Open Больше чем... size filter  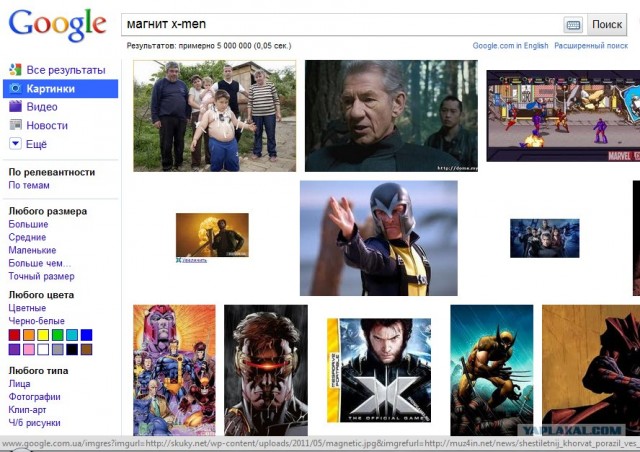click(x=40, y=263)
